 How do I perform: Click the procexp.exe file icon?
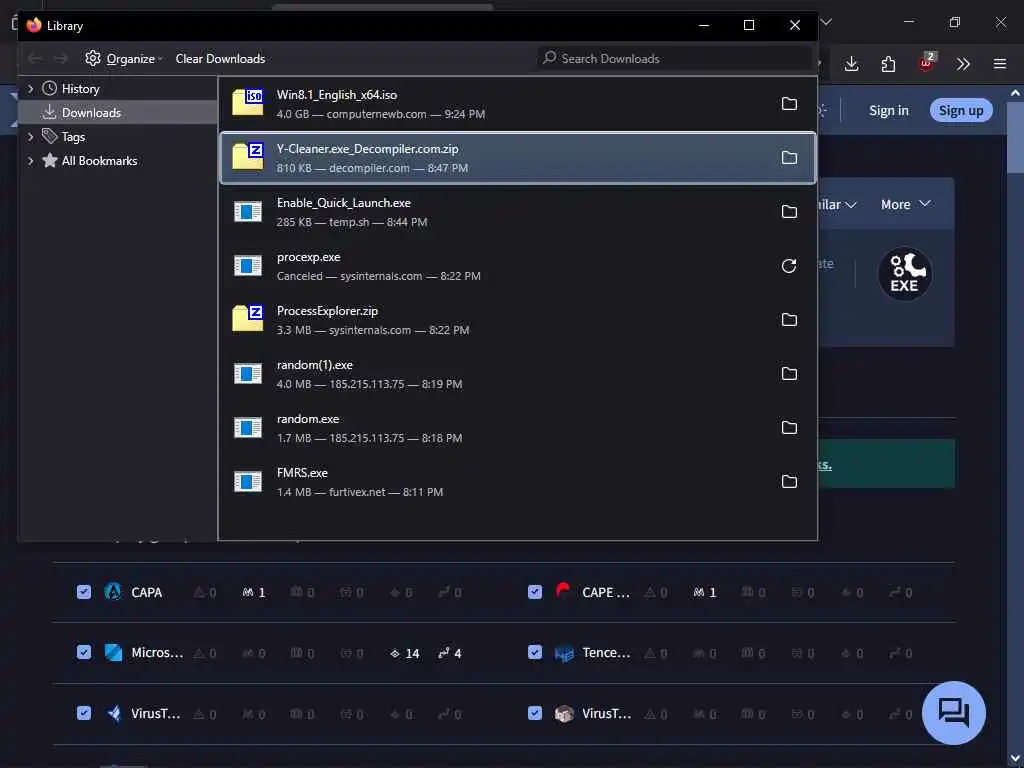pyautogui.click(x=248, y=266)
